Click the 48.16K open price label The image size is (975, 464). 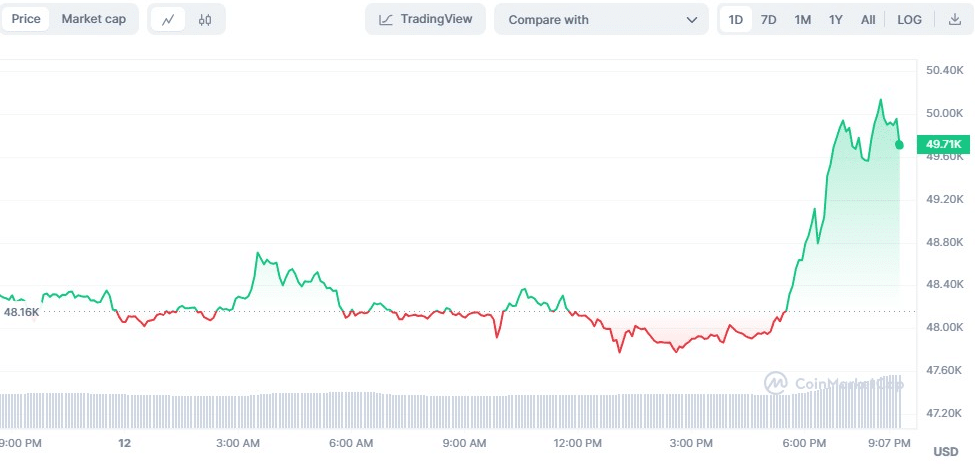point(21,312)
